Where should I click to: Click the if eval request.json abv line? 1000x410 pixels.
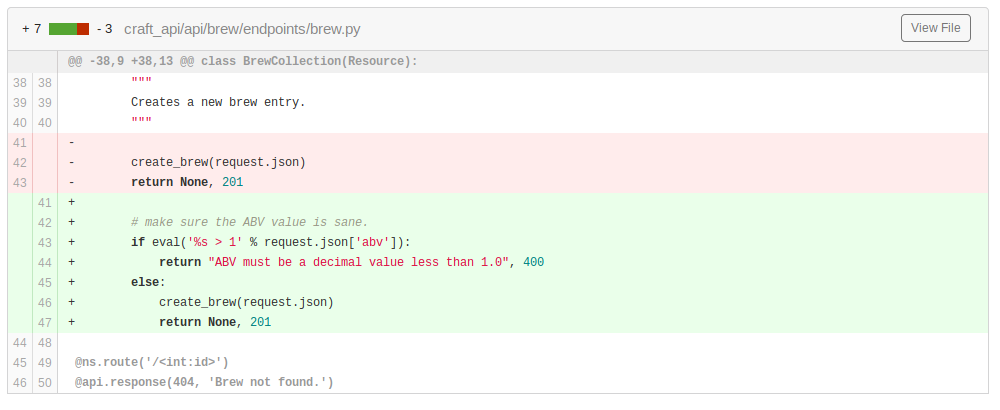point(270,242)
